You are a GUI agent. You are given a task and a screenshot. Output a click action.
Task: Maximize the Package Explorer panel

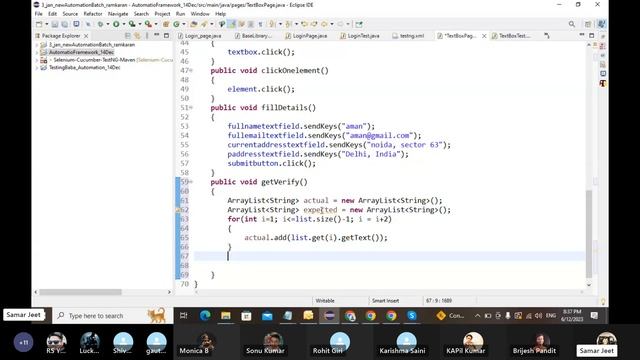click(166, 36)
